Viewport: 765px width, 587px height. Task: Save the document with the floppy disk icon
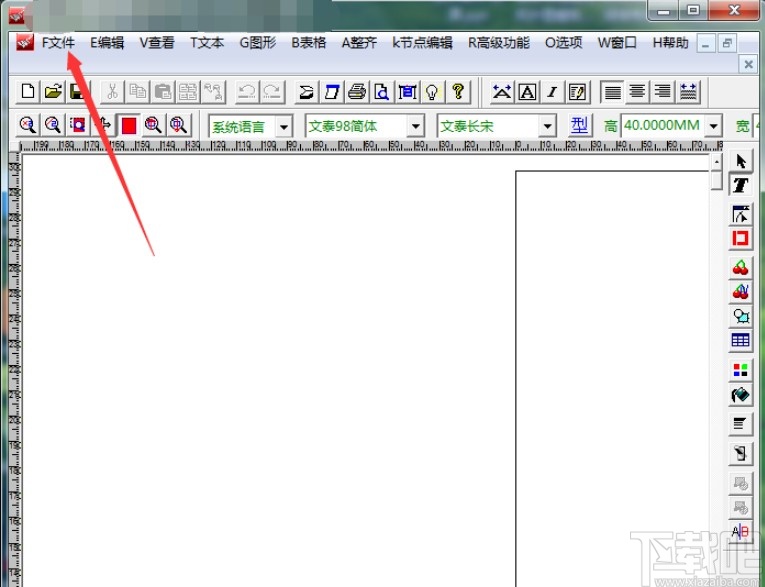coord(78,92)
